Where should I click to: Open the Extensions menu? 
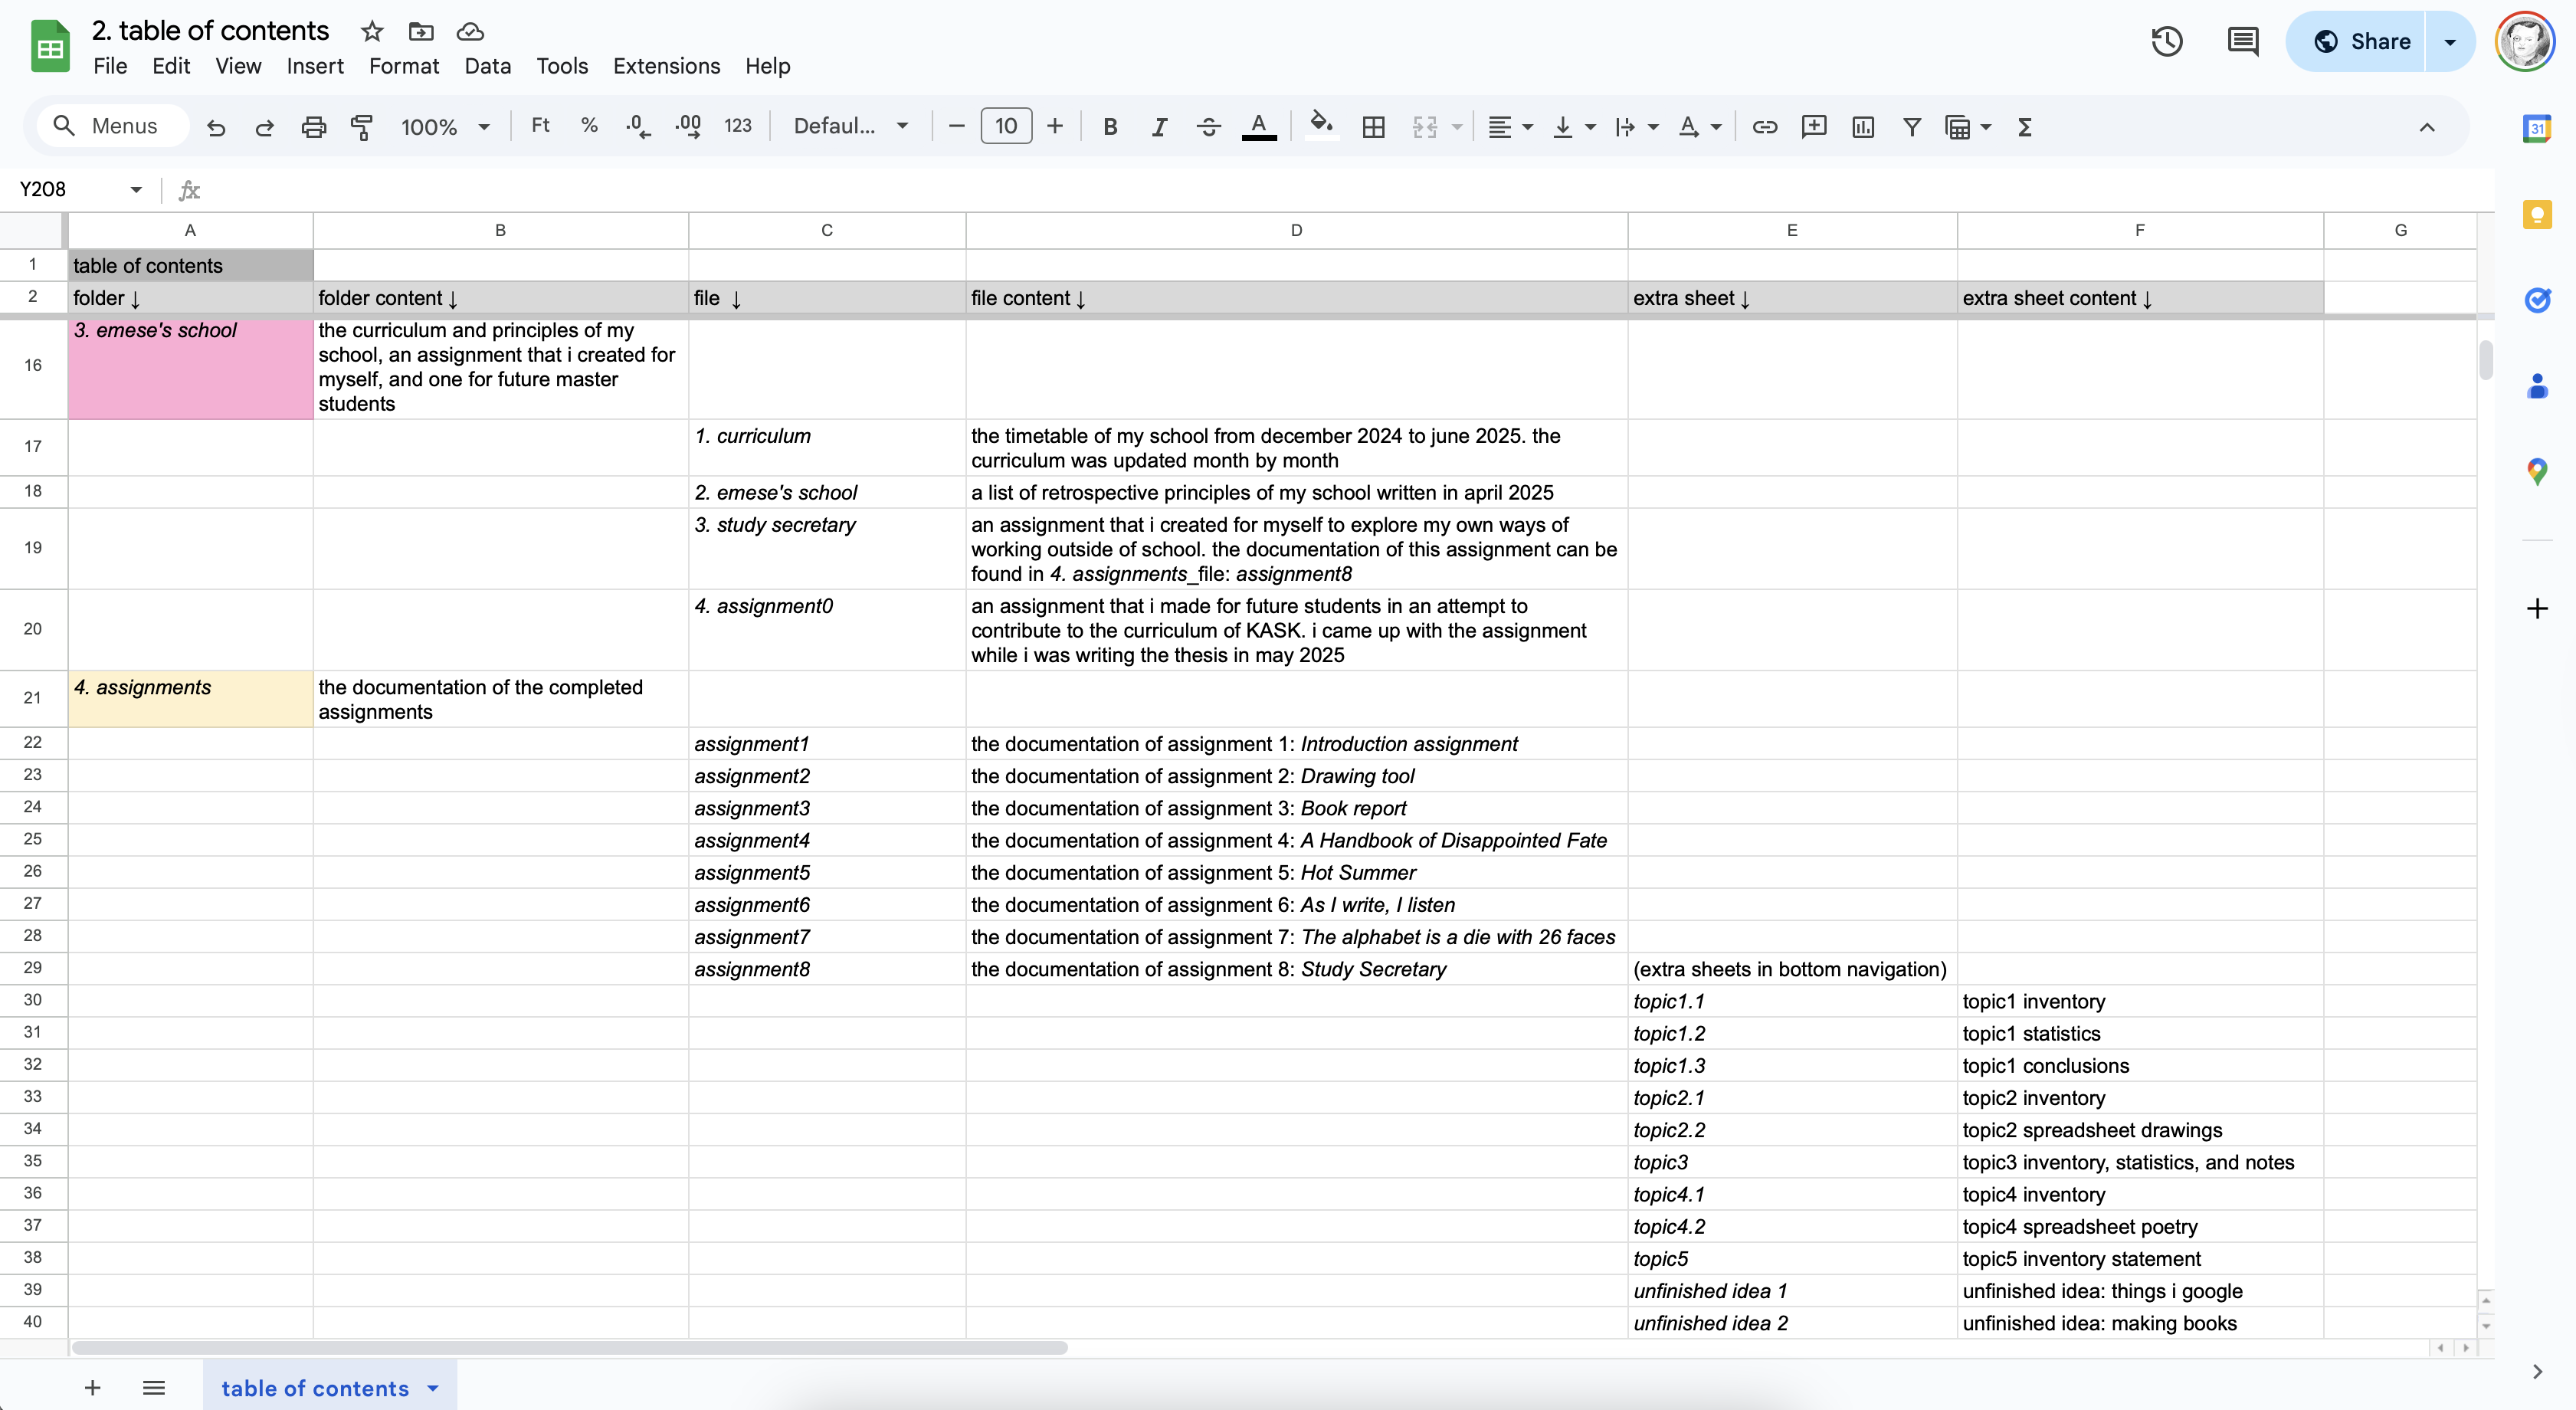point(666,66)
